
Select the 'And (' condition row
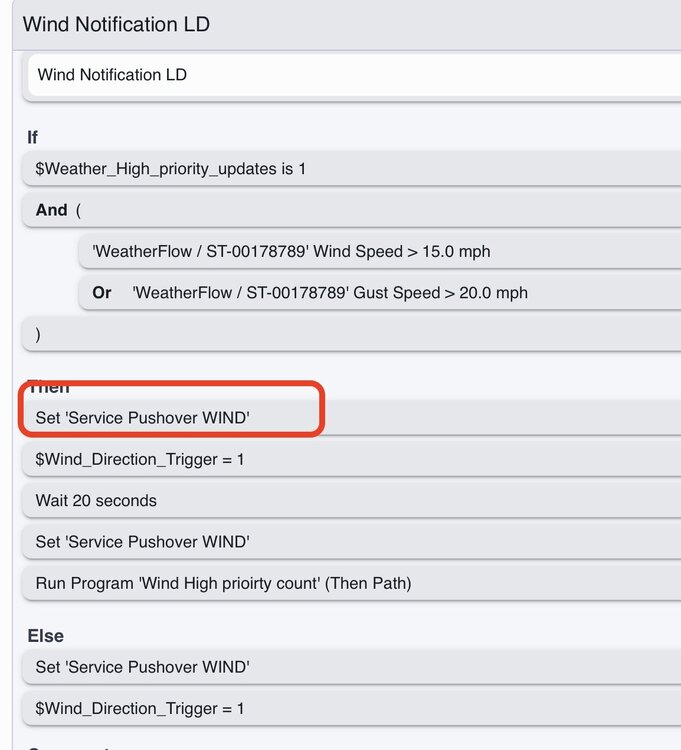[351, 210]
